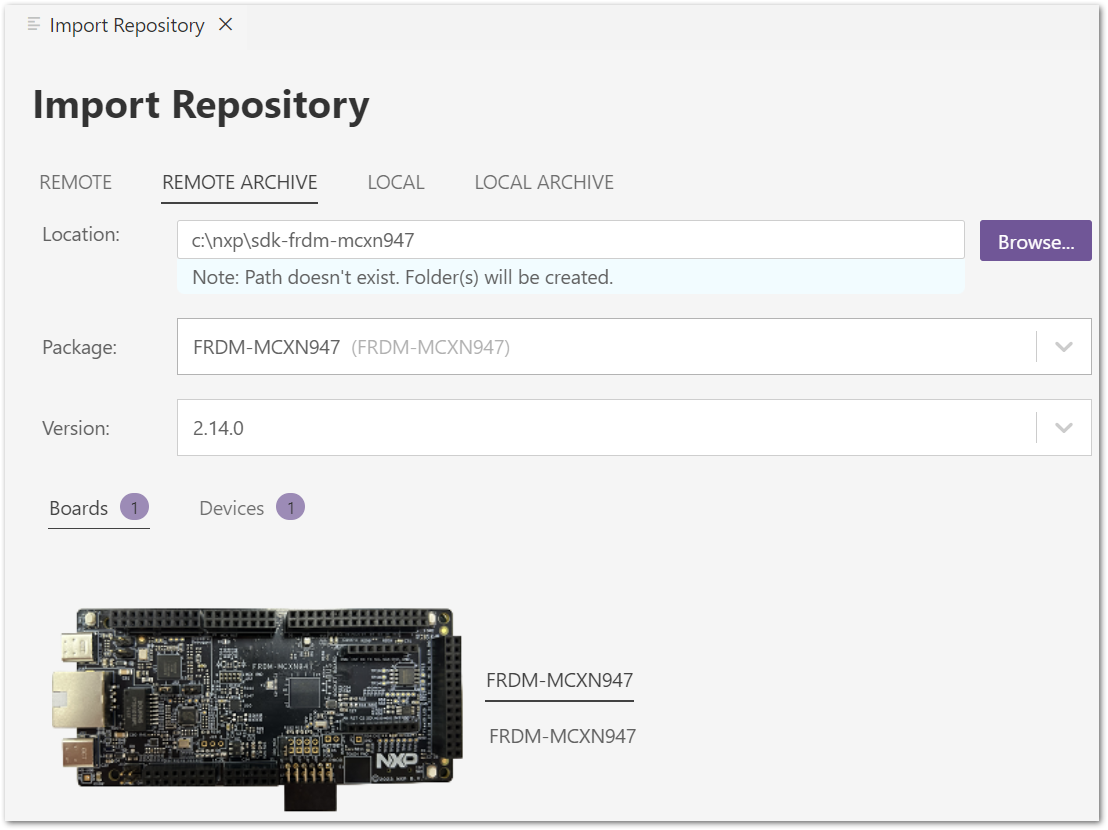Expand the Version dropdown
Screen dimensions: 1108x830
pyautogui.click(x=1063, y=427)
